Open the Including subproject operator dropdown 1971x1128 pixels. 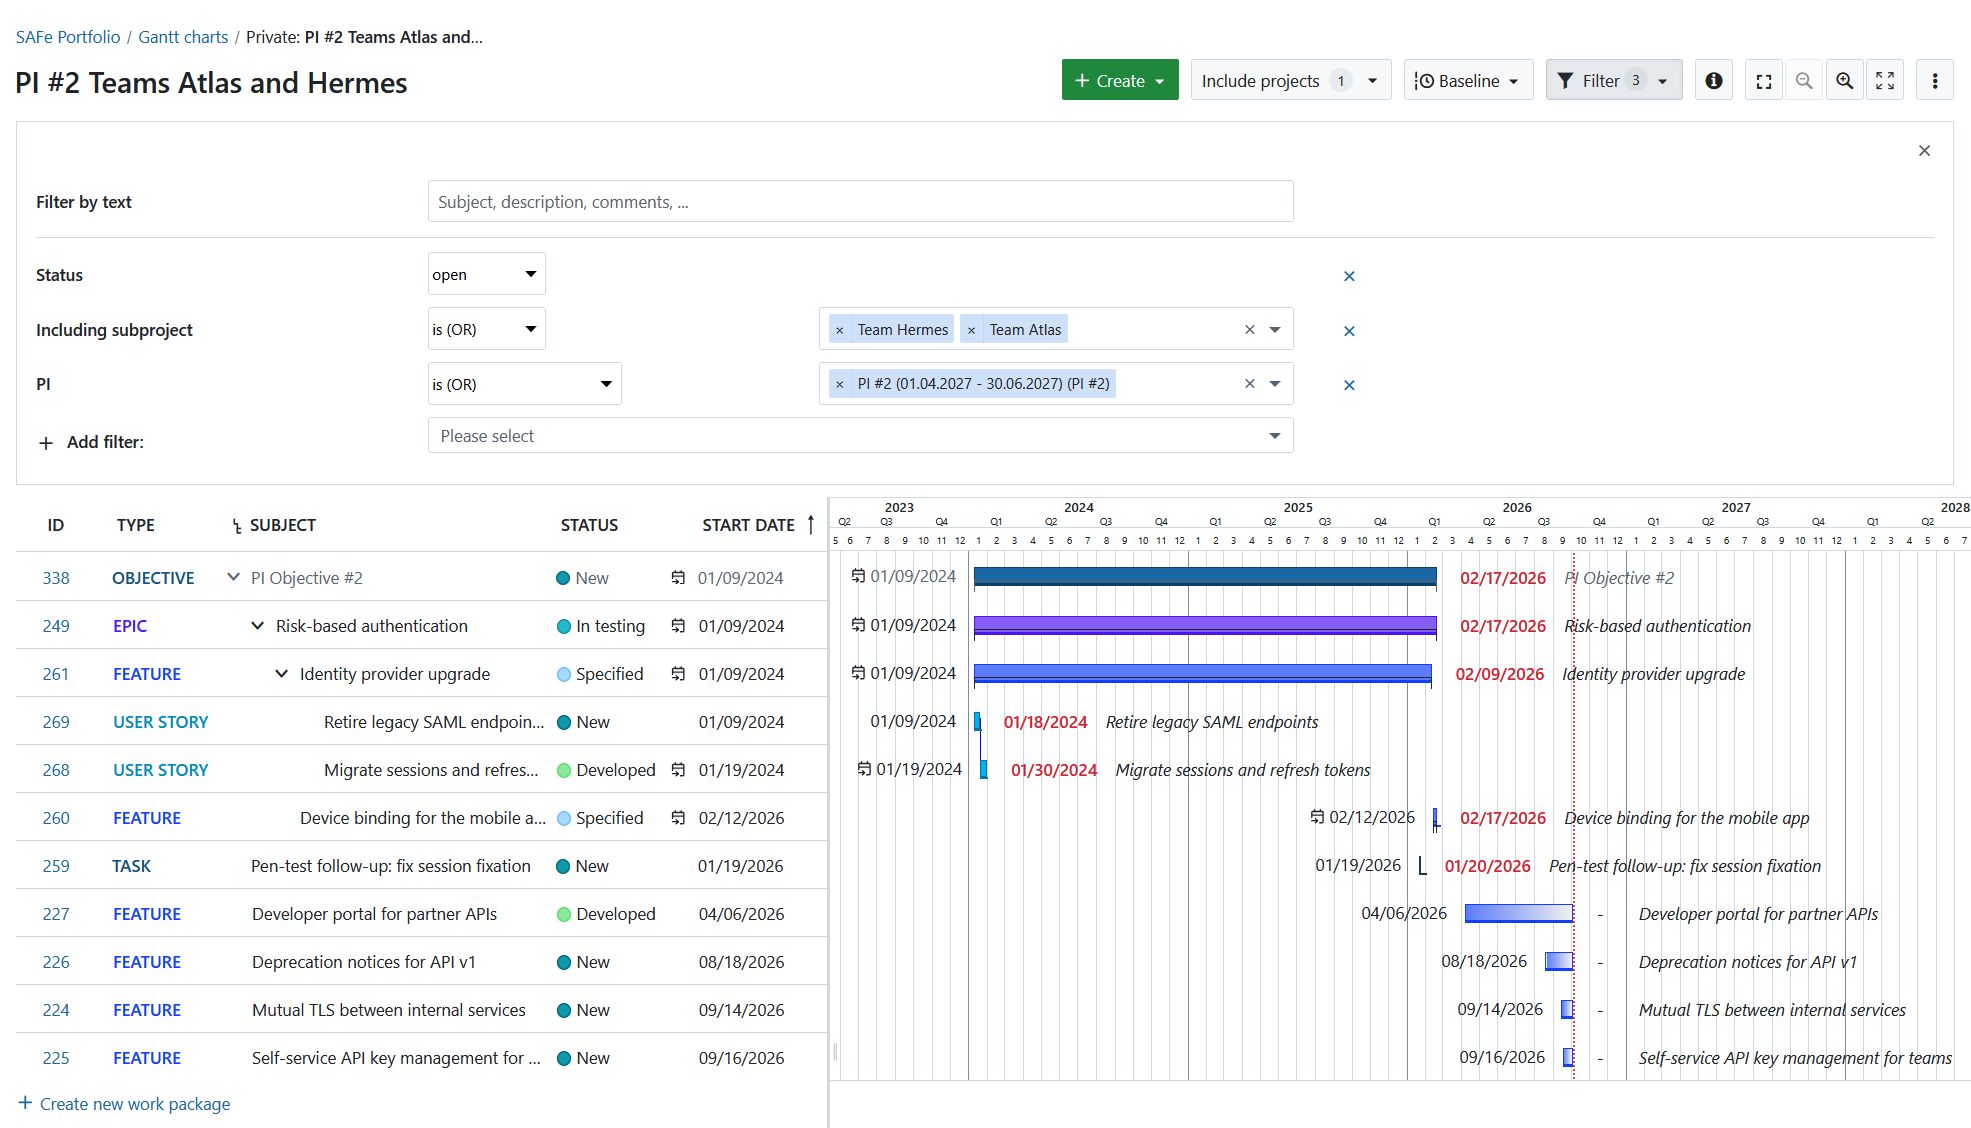tap(486, 329)
